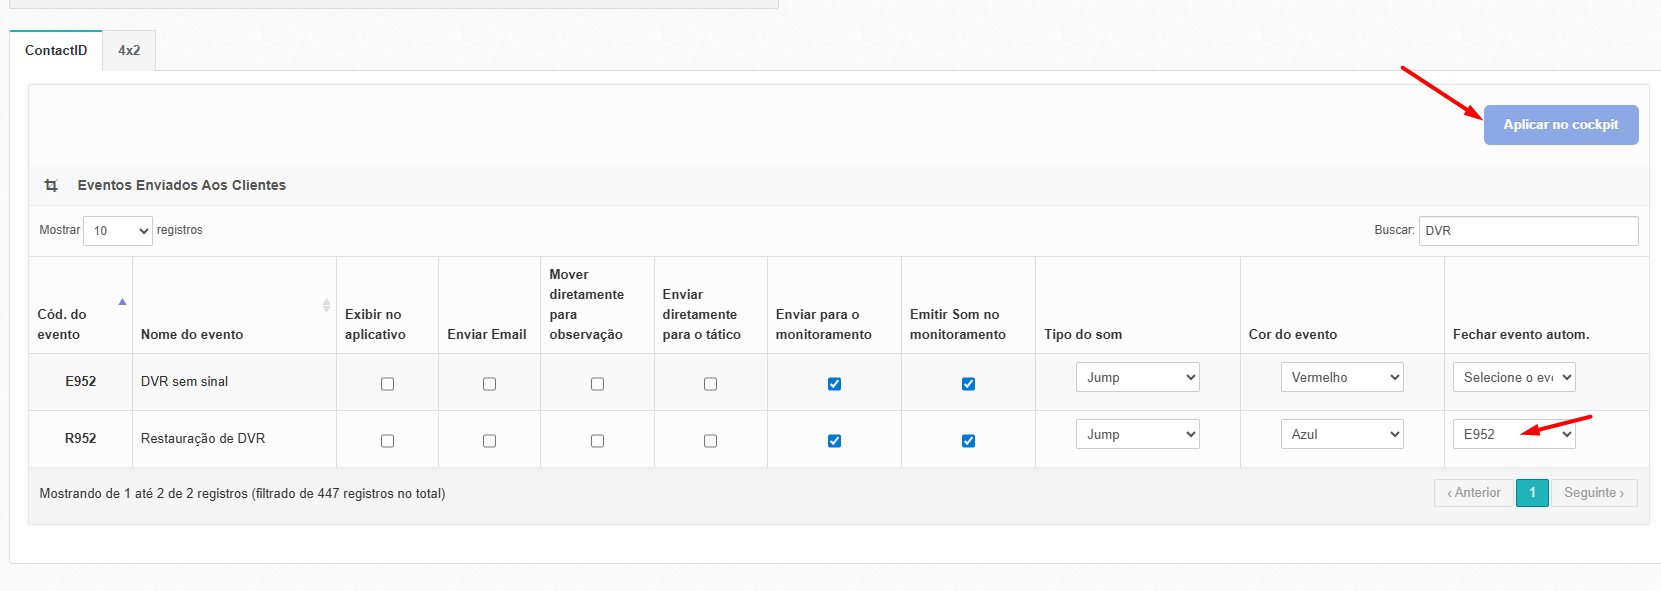Check Enviar diretamente para o tático for R952
This screenshot has width=1661, height=591.
[x=710, y=441]
